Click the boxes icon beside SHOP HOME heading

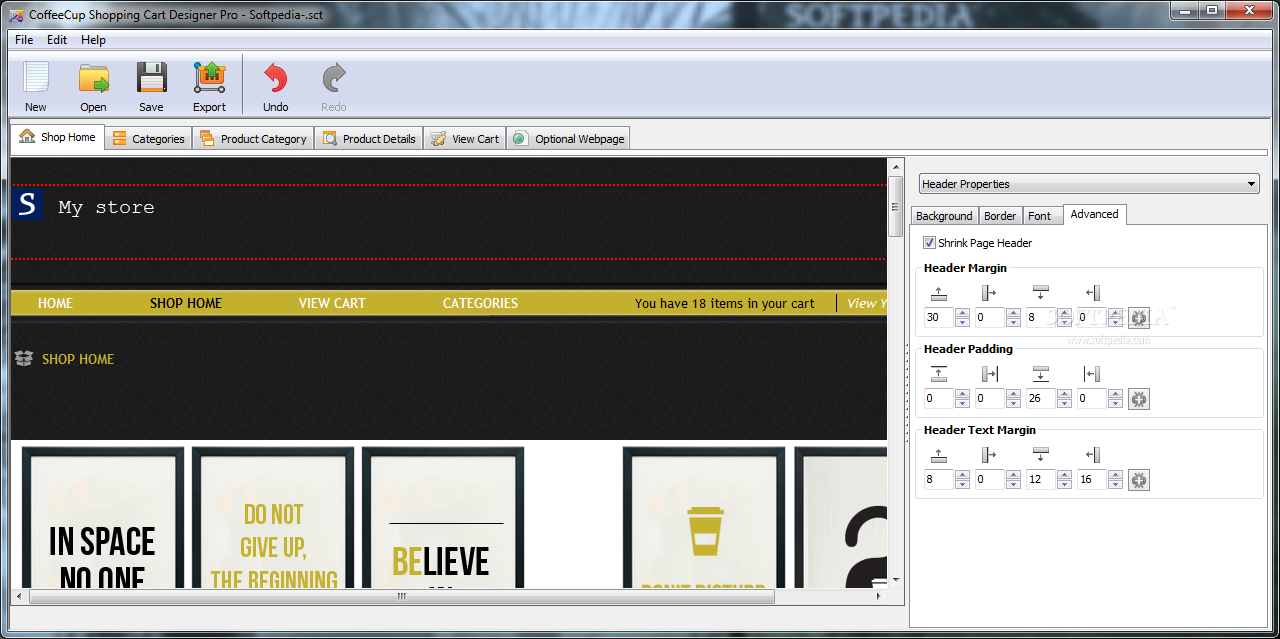pyautogui.click(x=24, y=358)
